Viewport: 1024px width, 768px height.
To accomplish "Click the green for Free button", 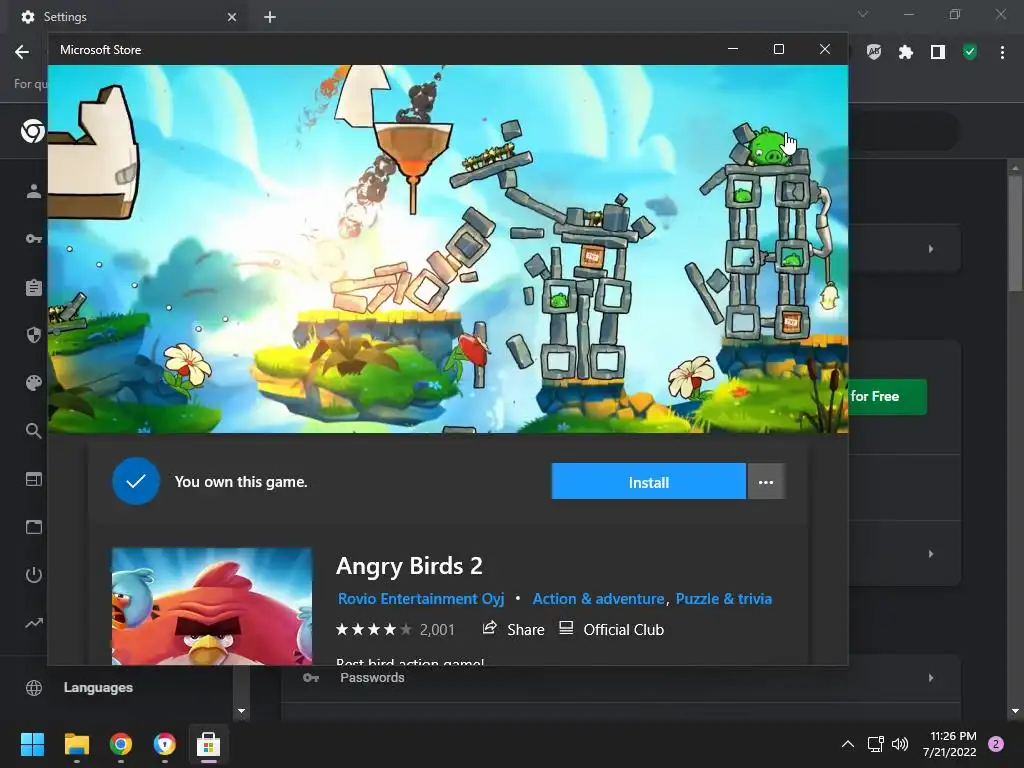I will (888, 396).
